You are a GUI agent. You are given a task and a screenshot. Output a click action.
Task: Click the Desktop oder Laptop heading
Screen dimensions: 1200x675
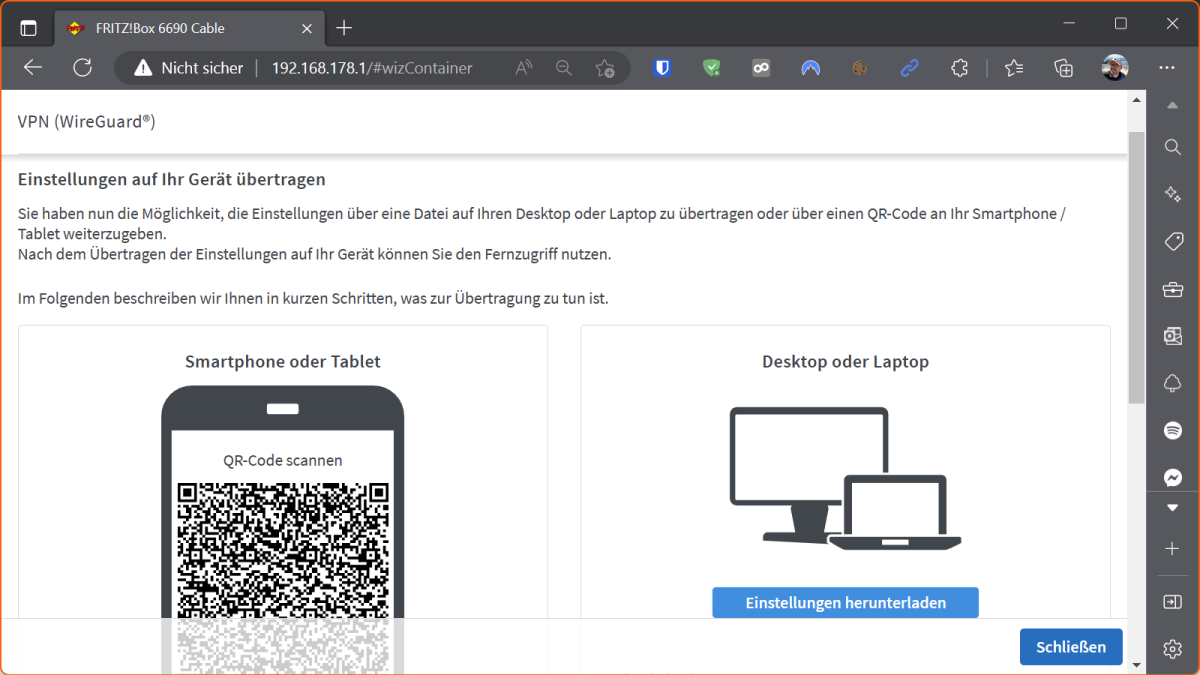(x=845, y=361)
